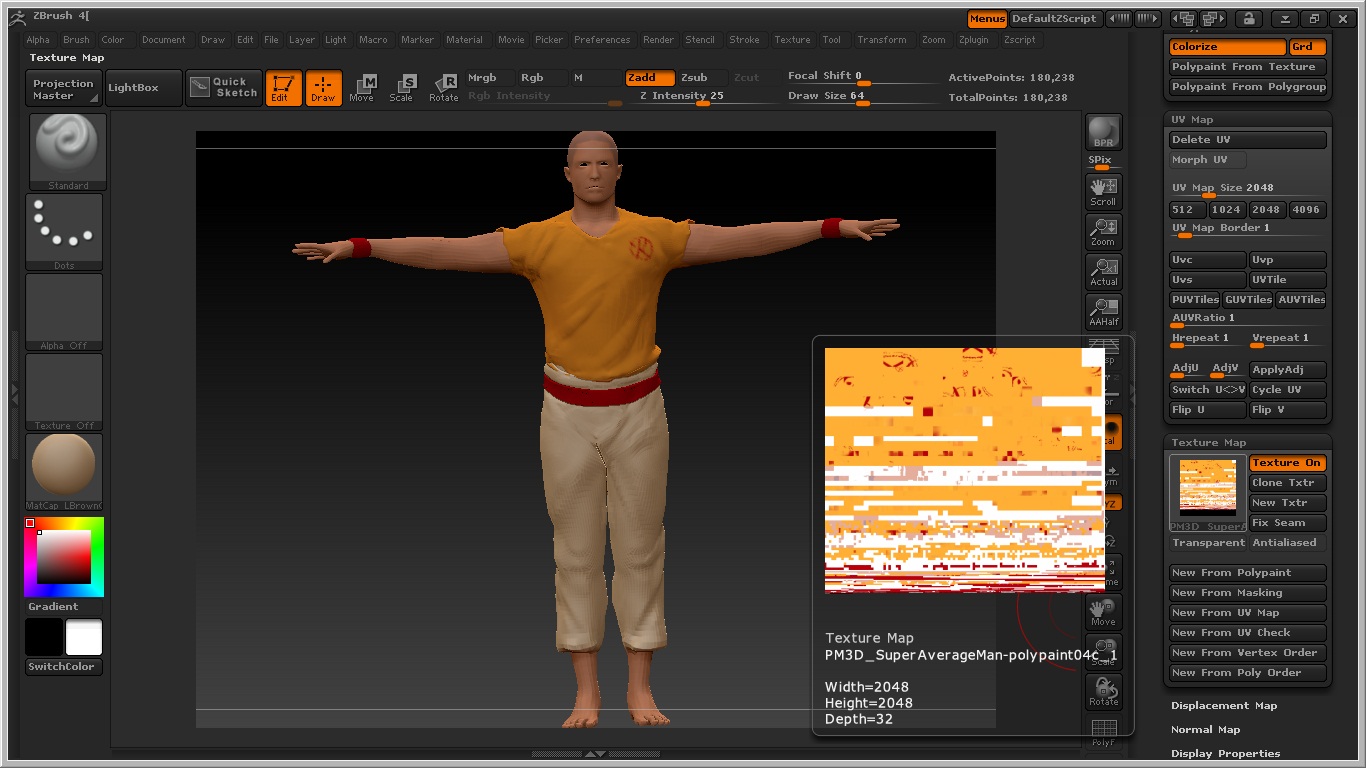Click Polypaint From Texture
1366x768 pixels.
[1248, 67]
